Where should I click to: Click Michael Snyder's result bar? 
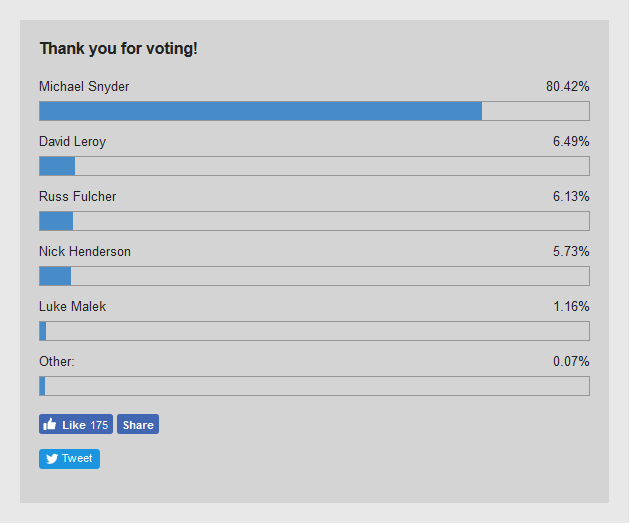pyautogui.click(x=314, y=111)
